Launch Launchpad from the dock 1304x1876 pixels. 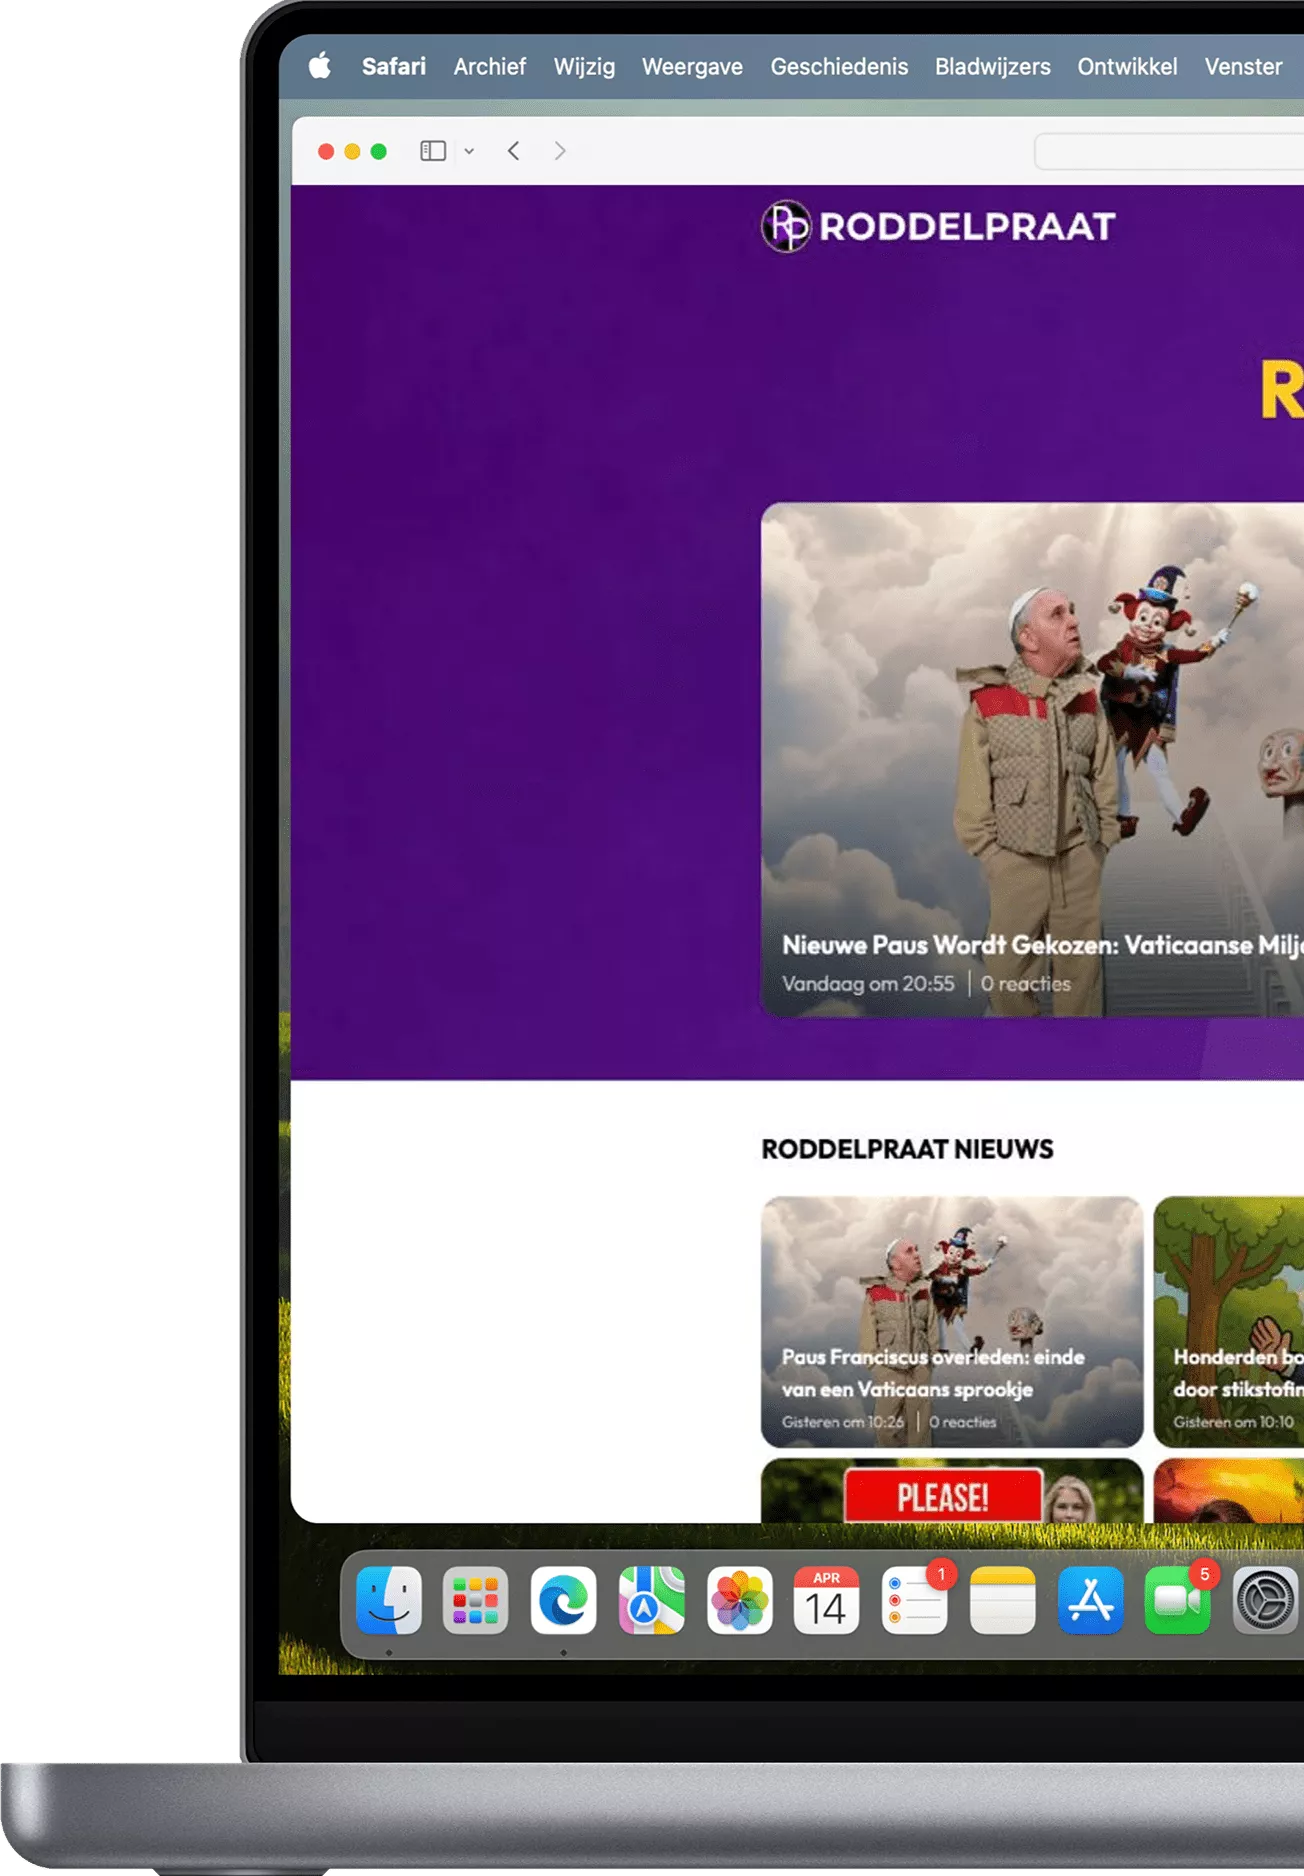tap(476, 1601)
